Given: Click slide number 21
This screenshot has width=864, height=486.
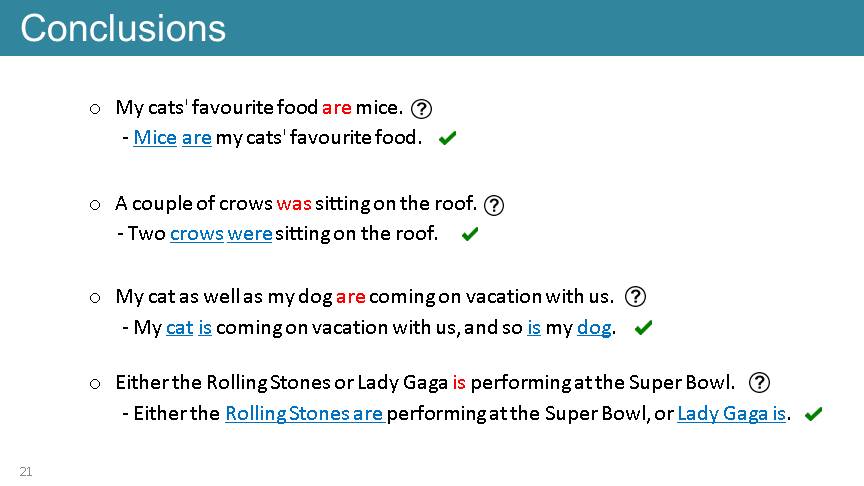Looking at the screenshot, I should pos(26,472).
